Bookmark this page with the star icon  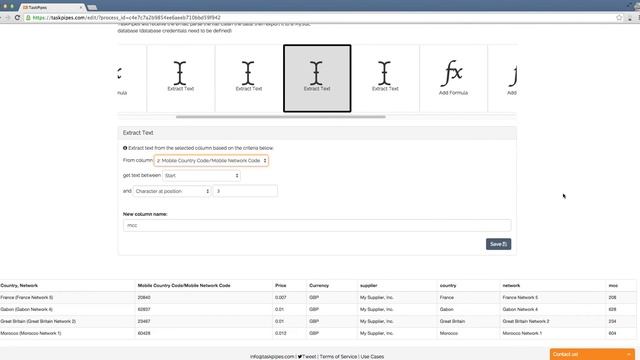[619, 18]
